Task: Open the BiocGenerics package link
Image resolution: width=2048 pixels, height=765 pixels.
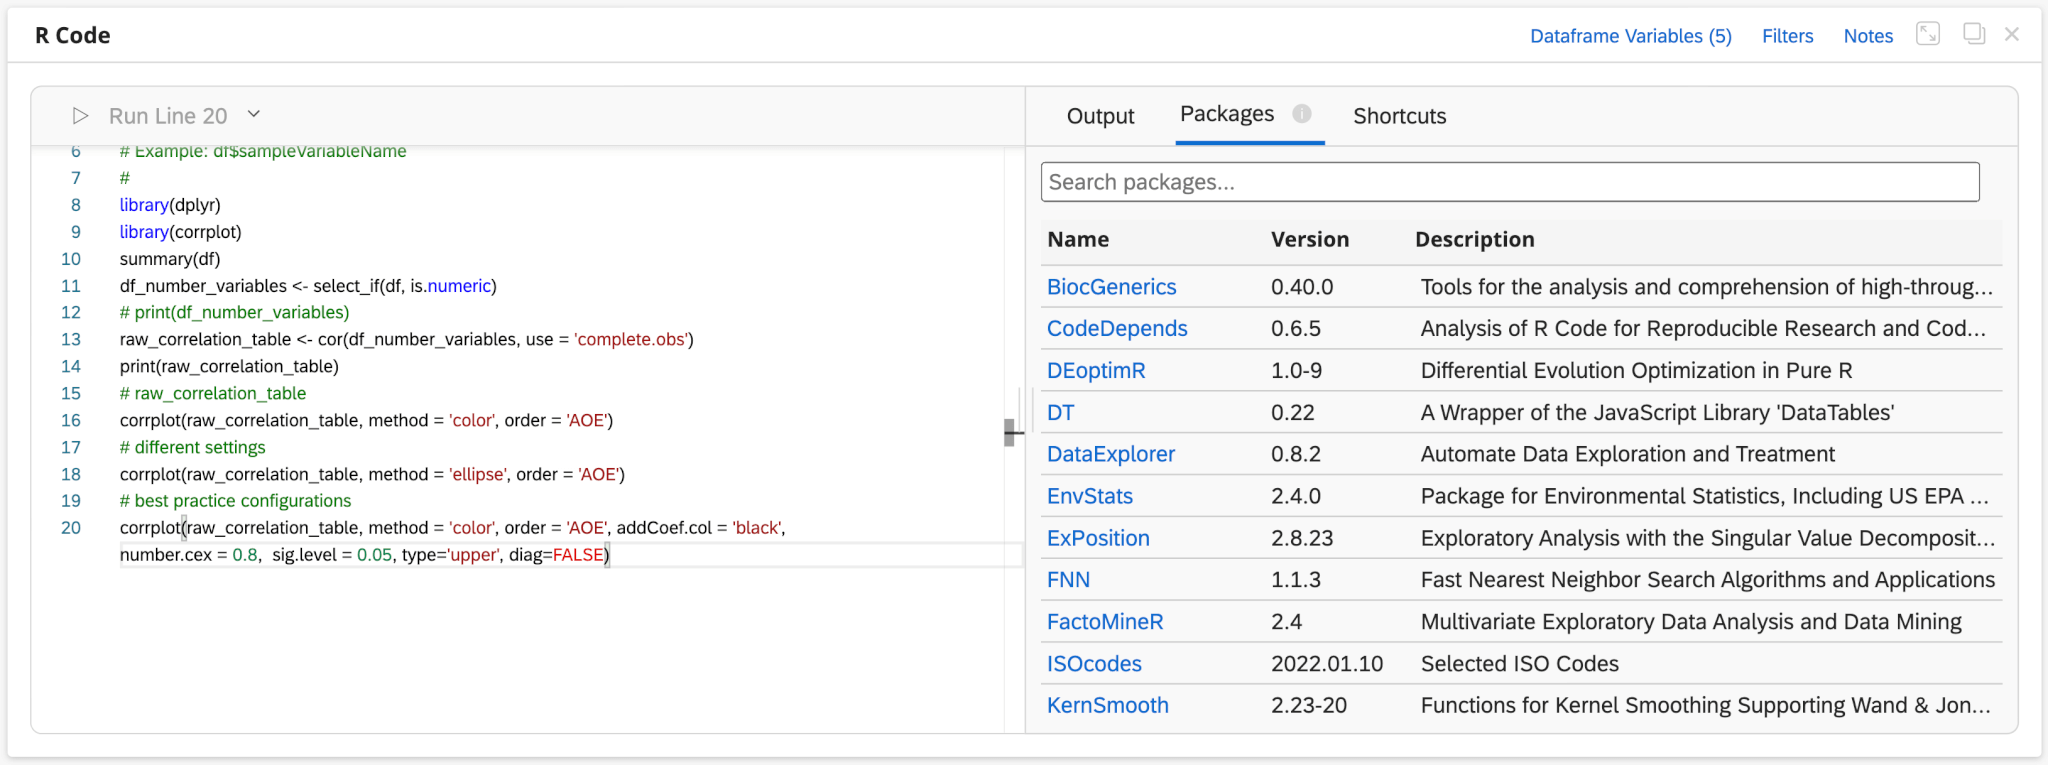Action: [x=1111, y=287]
